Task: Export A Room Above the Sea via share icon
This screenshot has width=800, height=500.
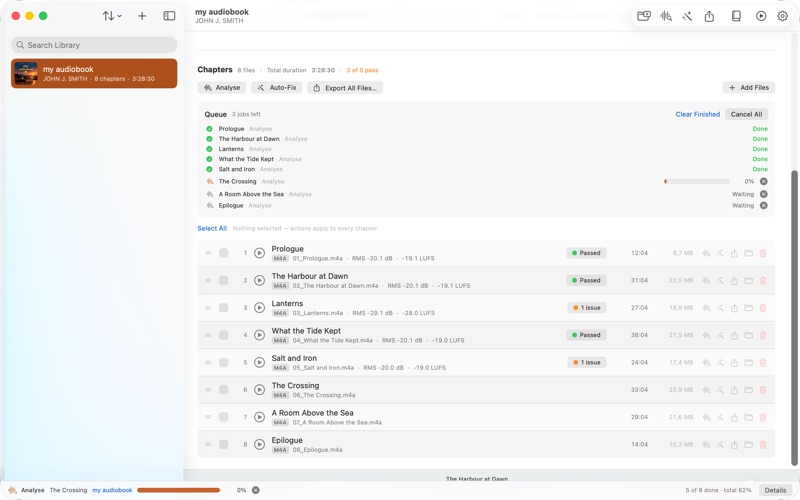Action: [734, 417]
